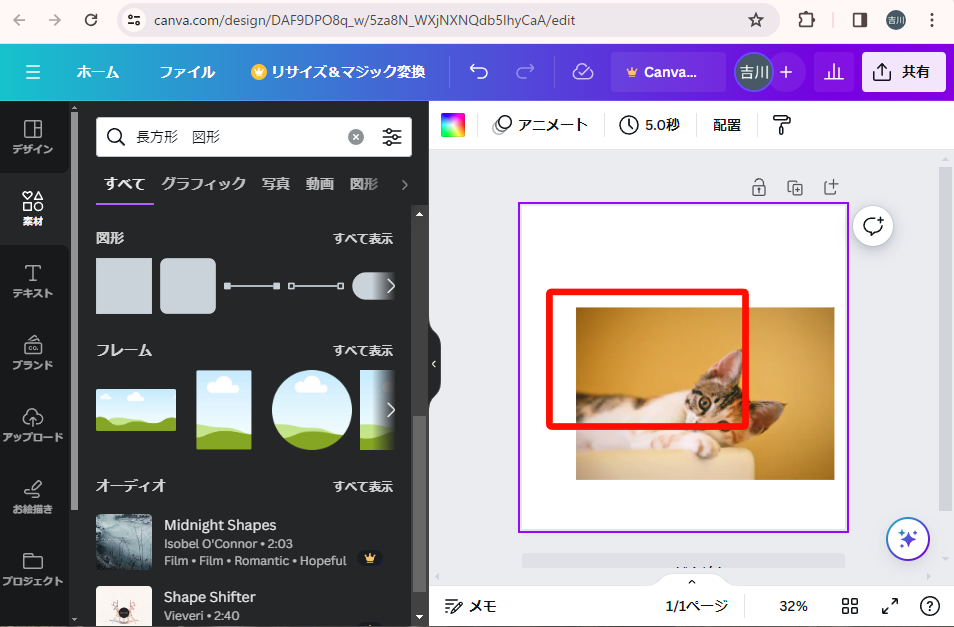
Task: Click the copy style paint roller icon
Action: (781, 125)
